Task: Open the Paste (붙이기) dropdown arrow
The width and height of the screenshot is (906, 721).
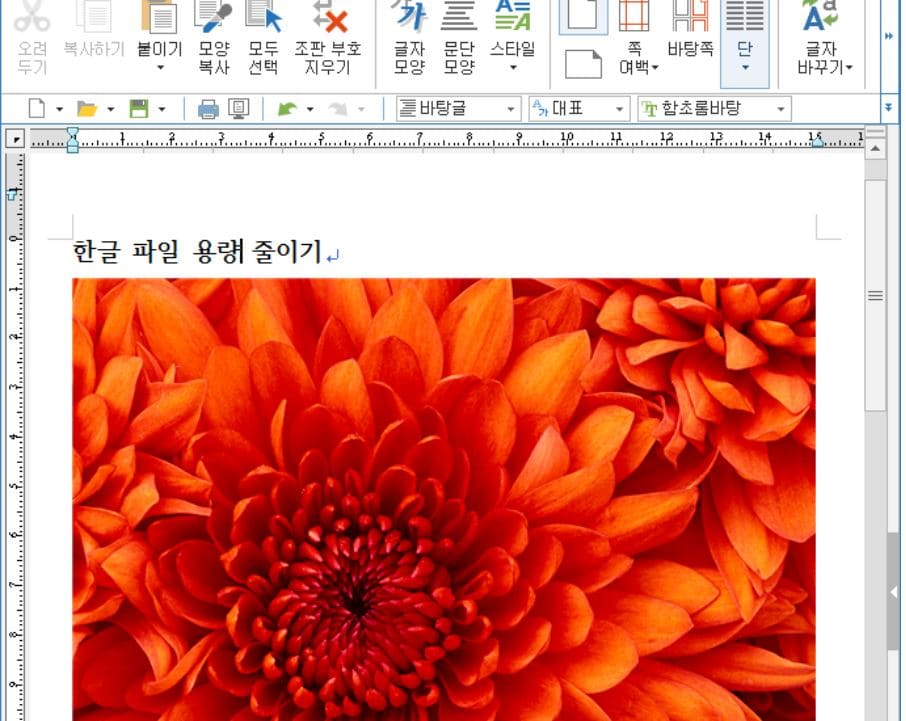Action: pos(160,68)
